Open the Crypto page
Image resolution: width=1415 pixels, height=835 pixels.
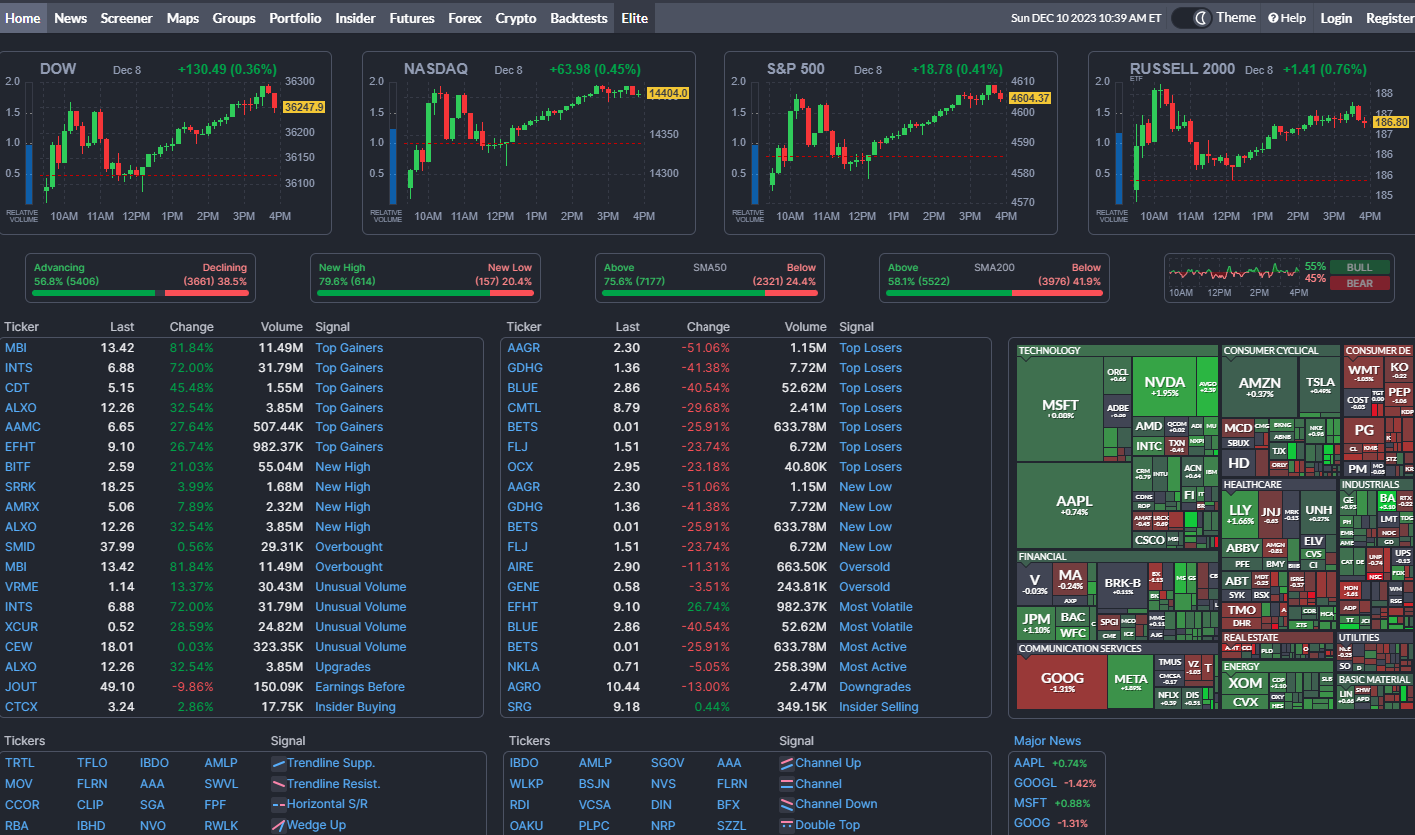point(516,18)
